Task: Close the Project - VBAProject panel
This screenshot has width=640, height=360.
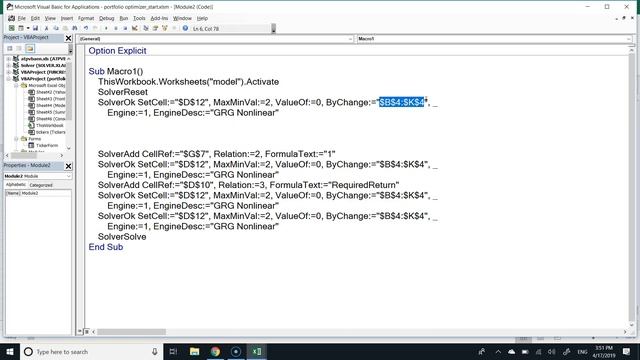Action: point(68,38)
